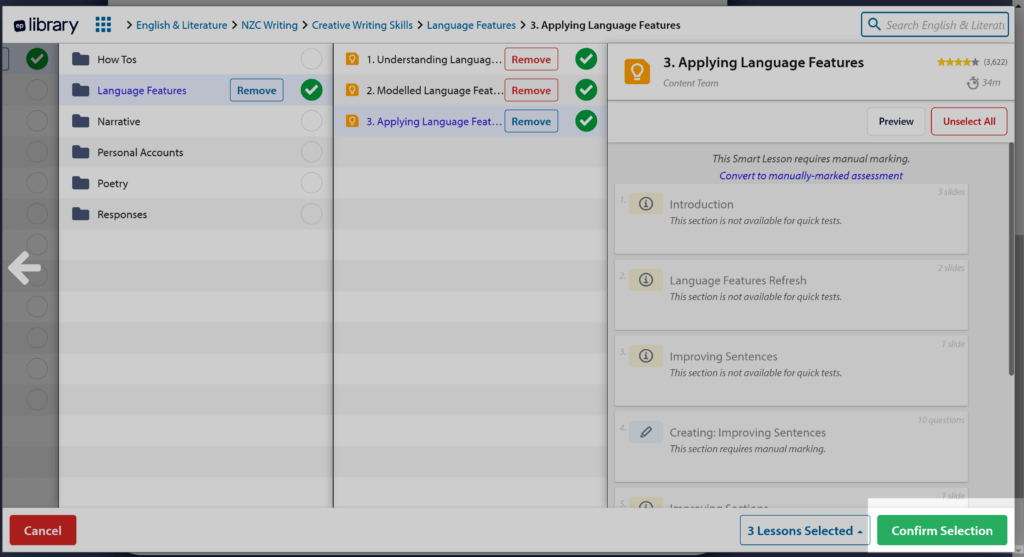Remove lesson 2 Modelled Language Features
Image resolution: width=1024 pixels, height=557 pixels.
(531, 90)
